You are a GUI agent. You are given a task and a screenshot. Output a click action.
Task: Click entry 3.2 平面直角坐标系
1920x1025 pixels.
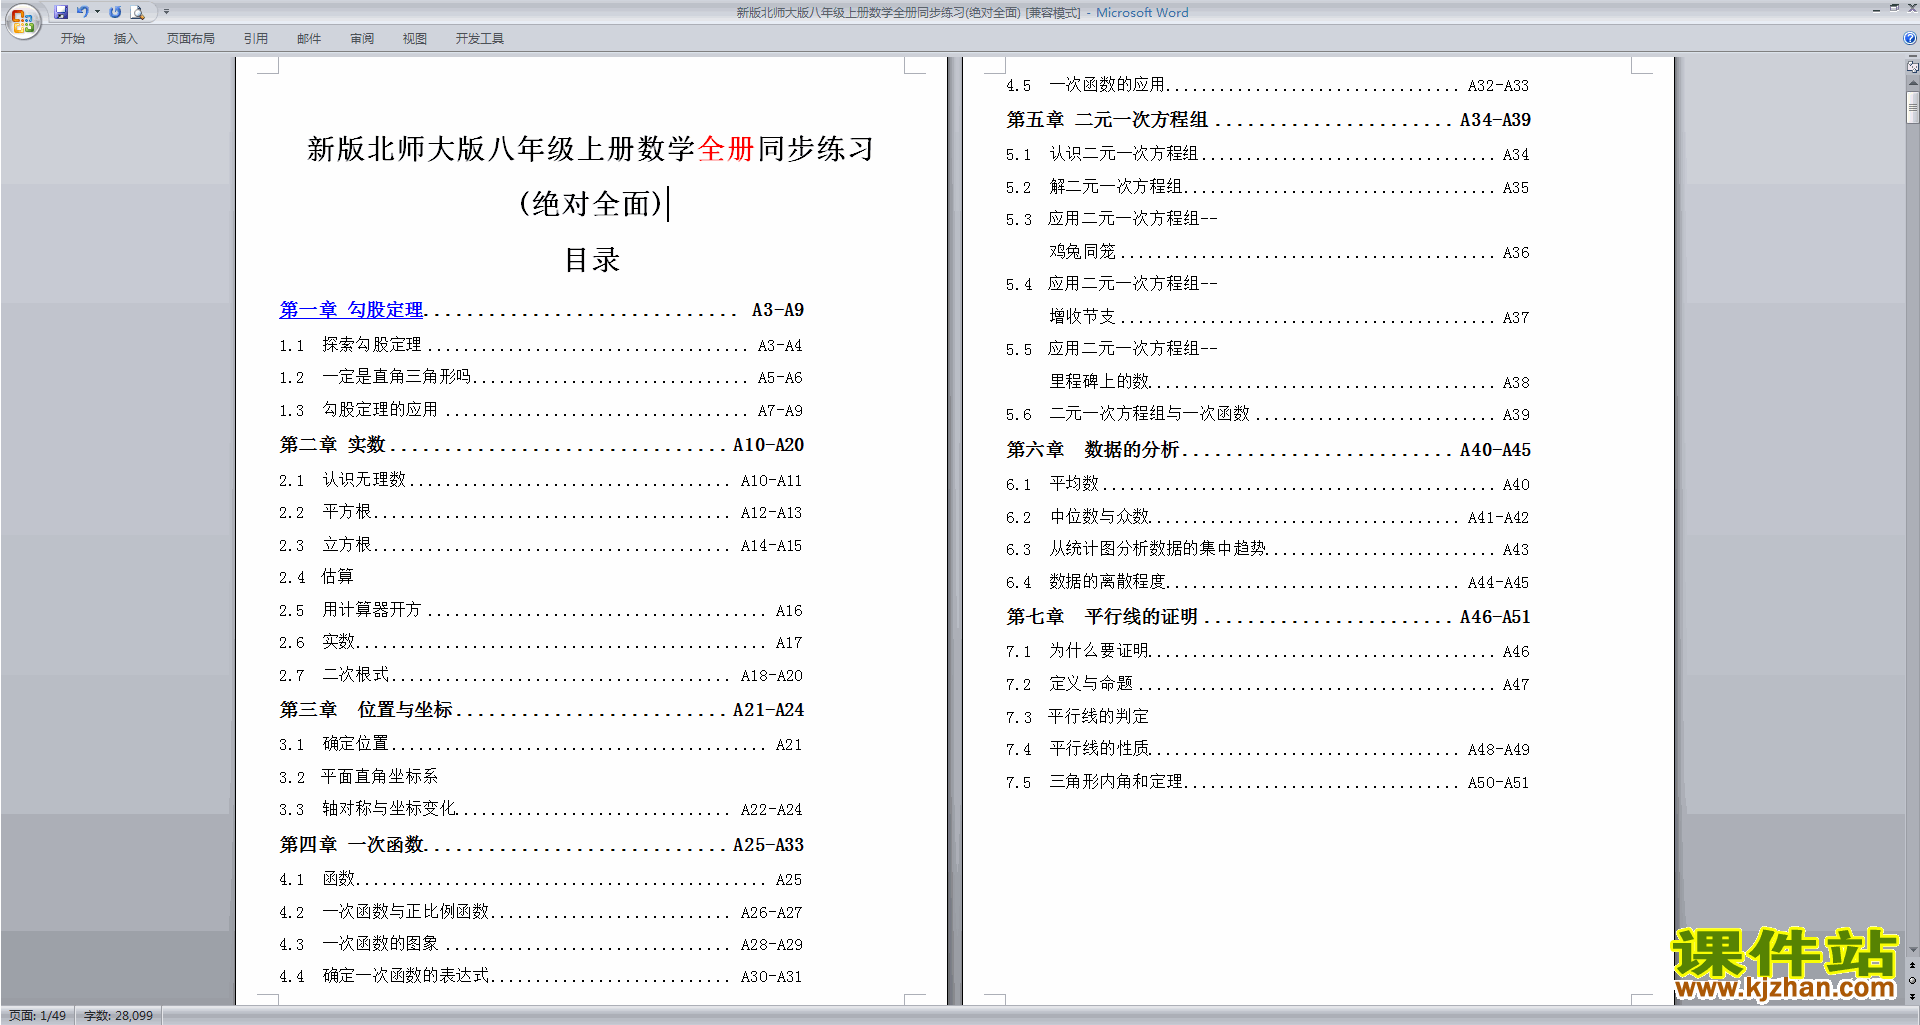pyautogui.click(x=358, y=777)
